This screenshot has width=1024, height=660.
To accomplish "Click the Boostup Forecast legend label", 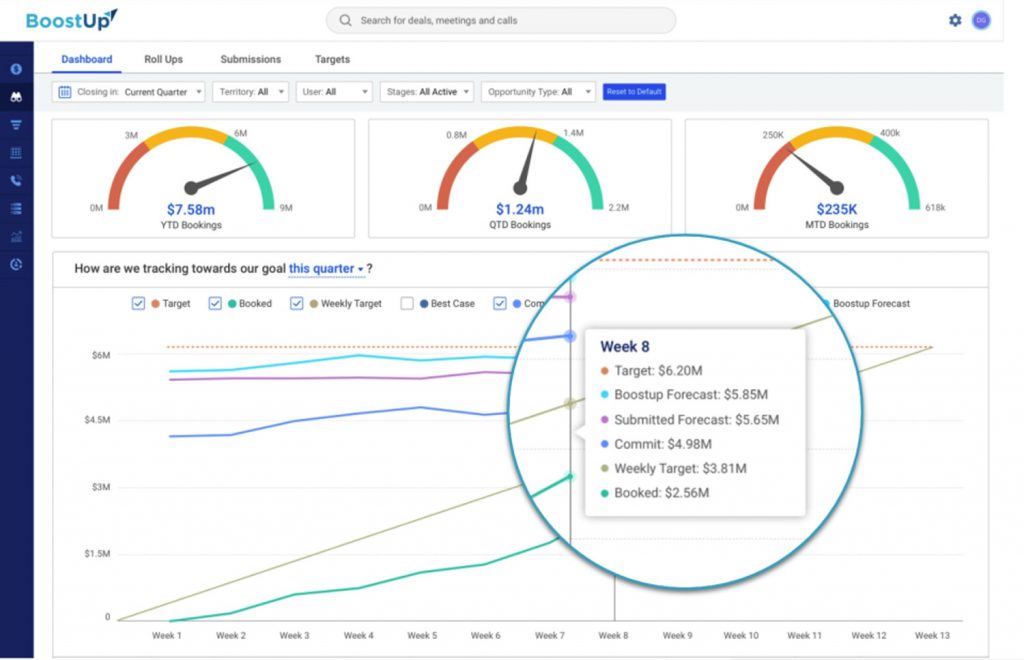I will (871, 304).
